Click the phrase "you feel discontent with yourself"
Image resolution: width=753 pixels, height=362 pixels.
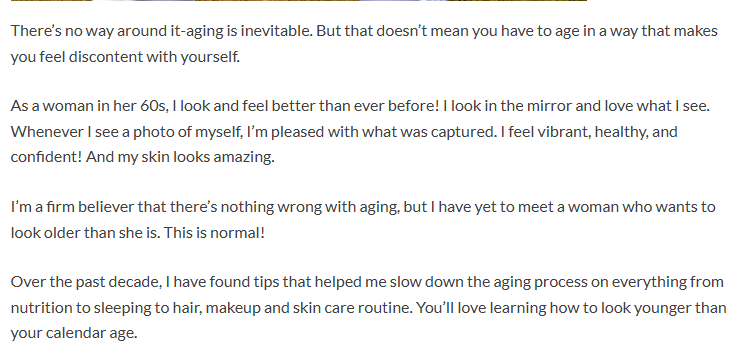click(124, 57)
